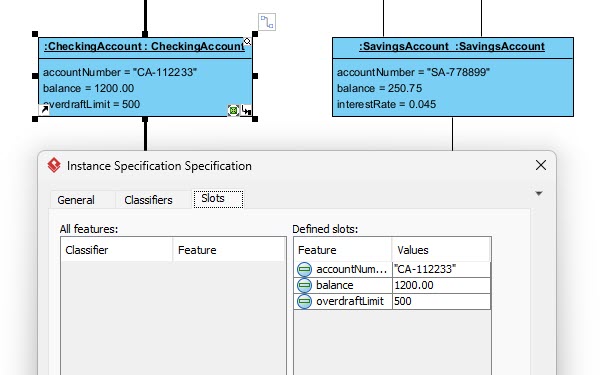Click the Feature column header in Defined slots
The image size is (600, 375).
343,250
